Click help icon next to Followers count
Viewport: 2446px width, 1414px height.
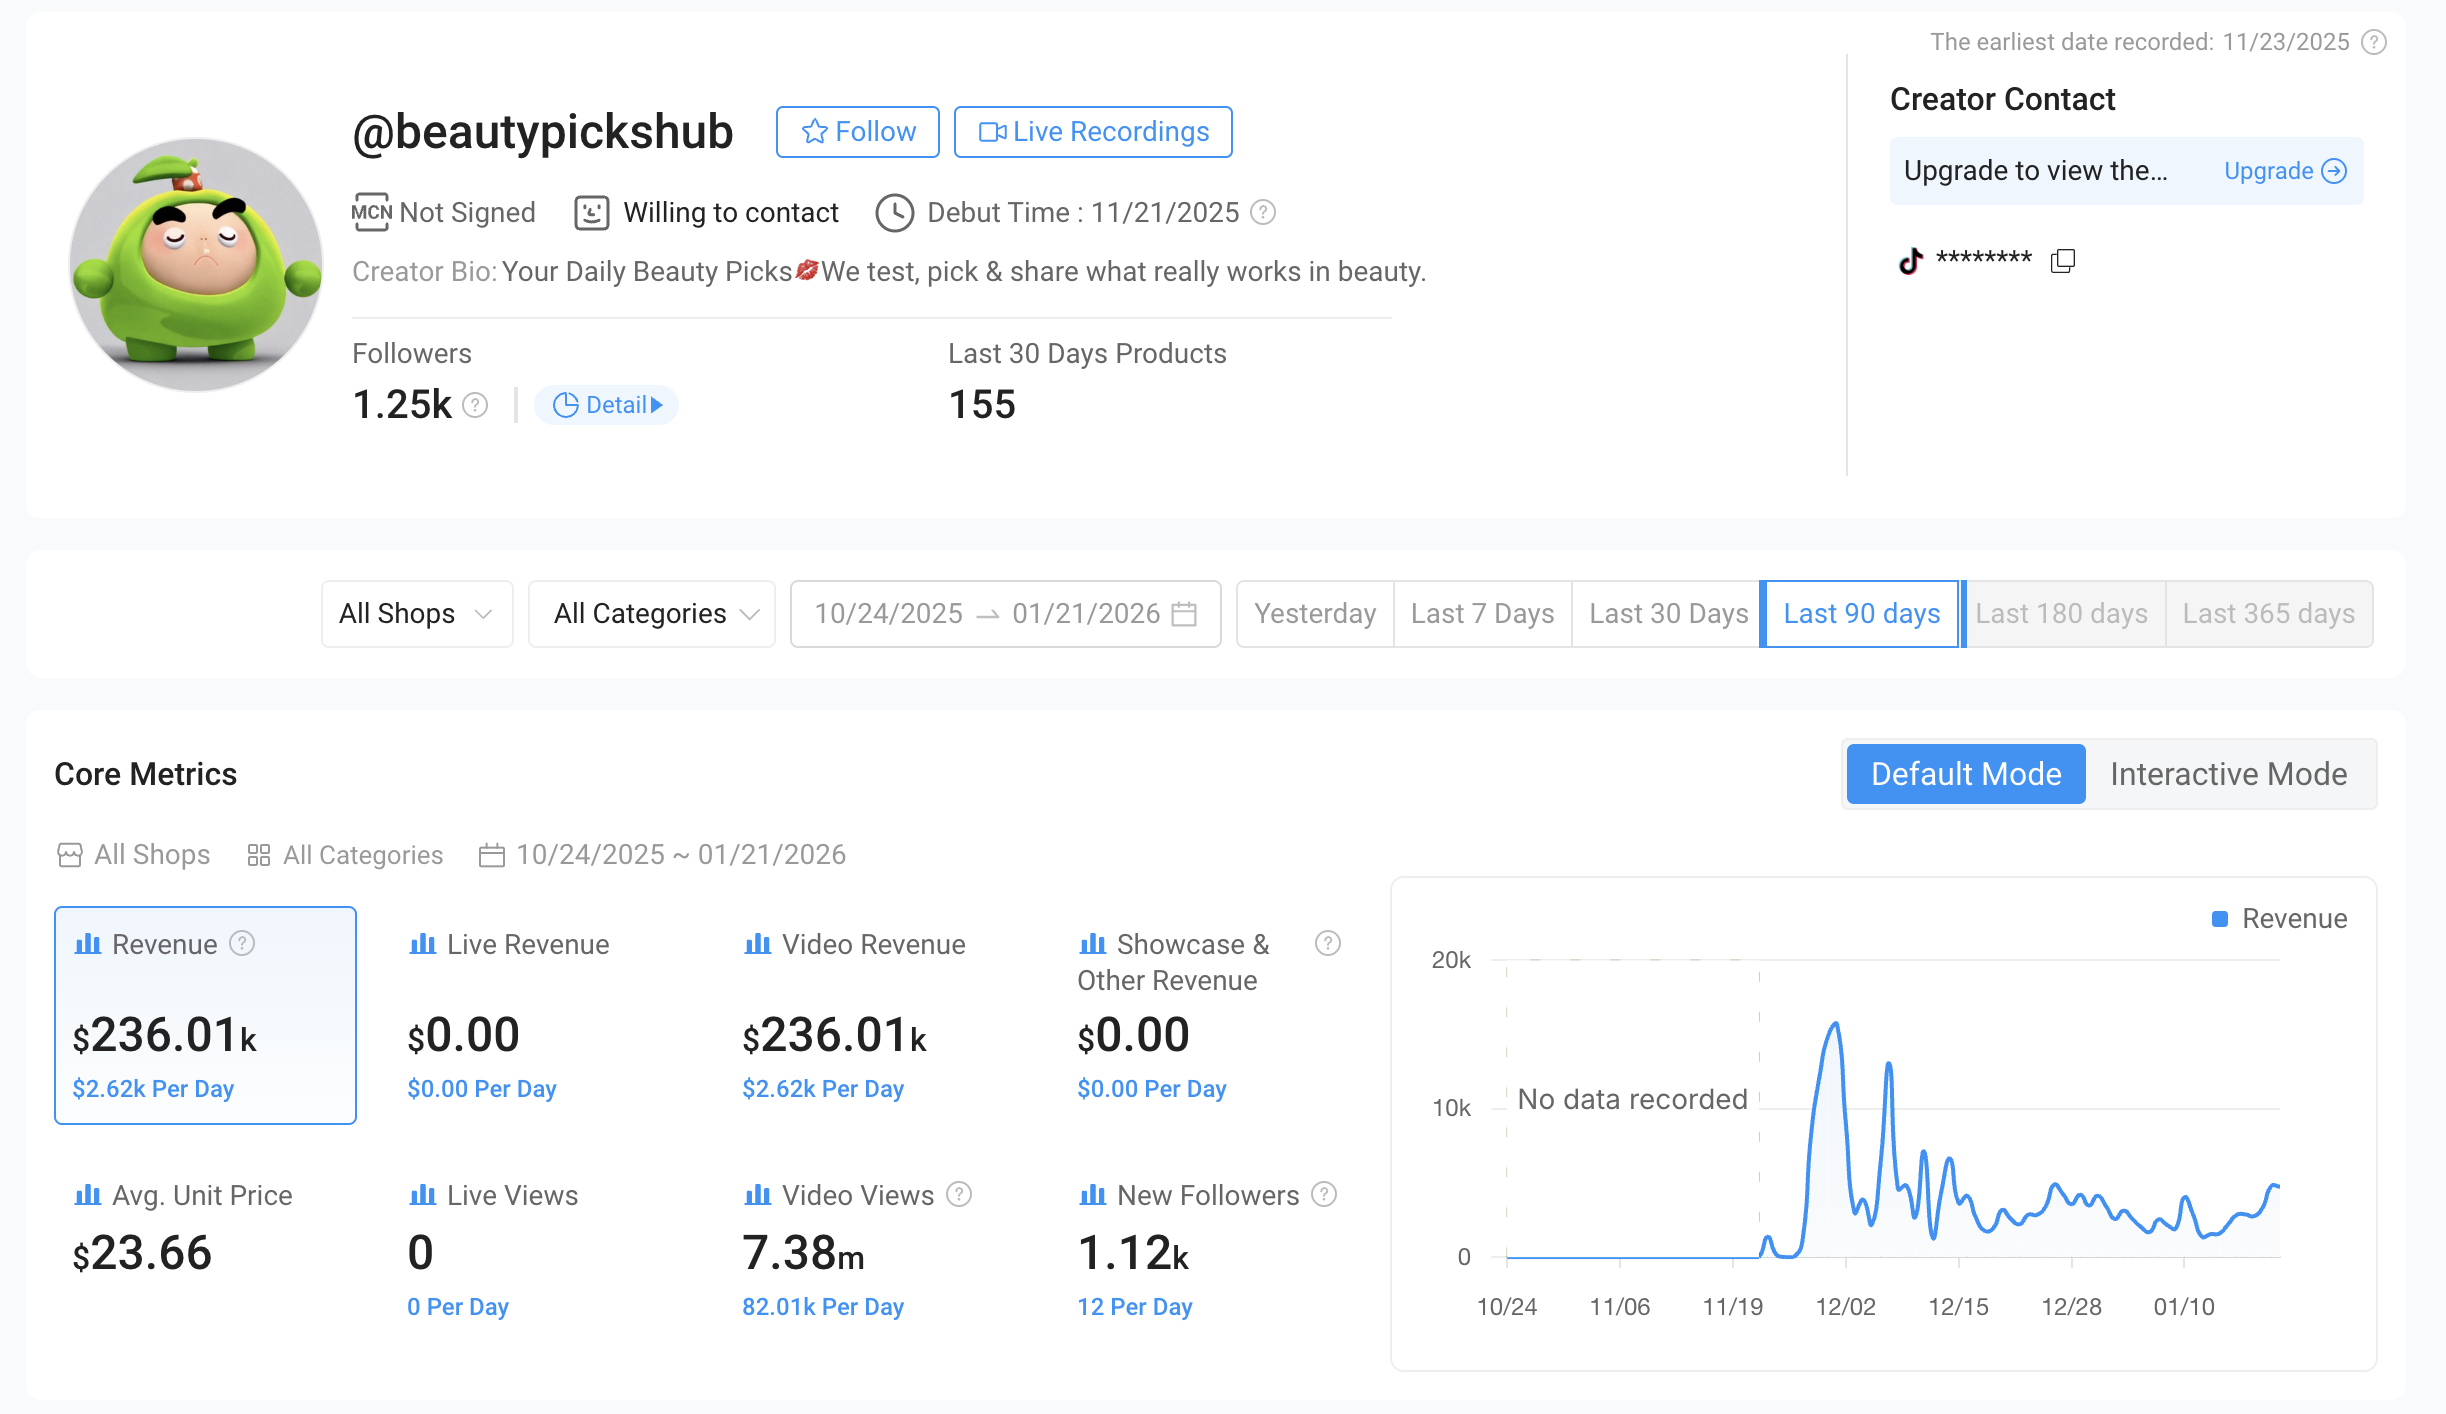click(x=476, y=405)
